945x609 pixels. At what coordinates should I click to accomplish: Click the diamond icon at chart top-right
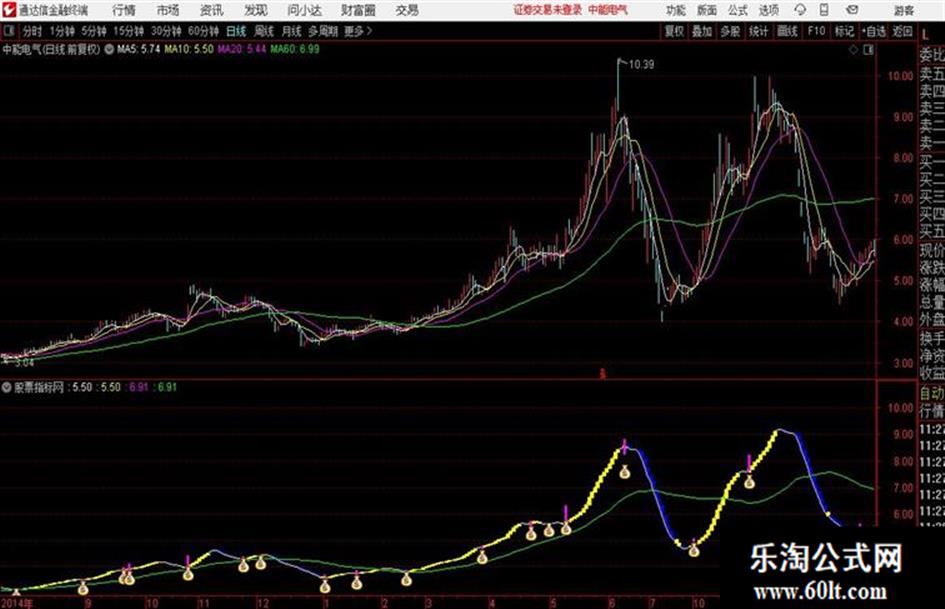(x=853, y=50)
